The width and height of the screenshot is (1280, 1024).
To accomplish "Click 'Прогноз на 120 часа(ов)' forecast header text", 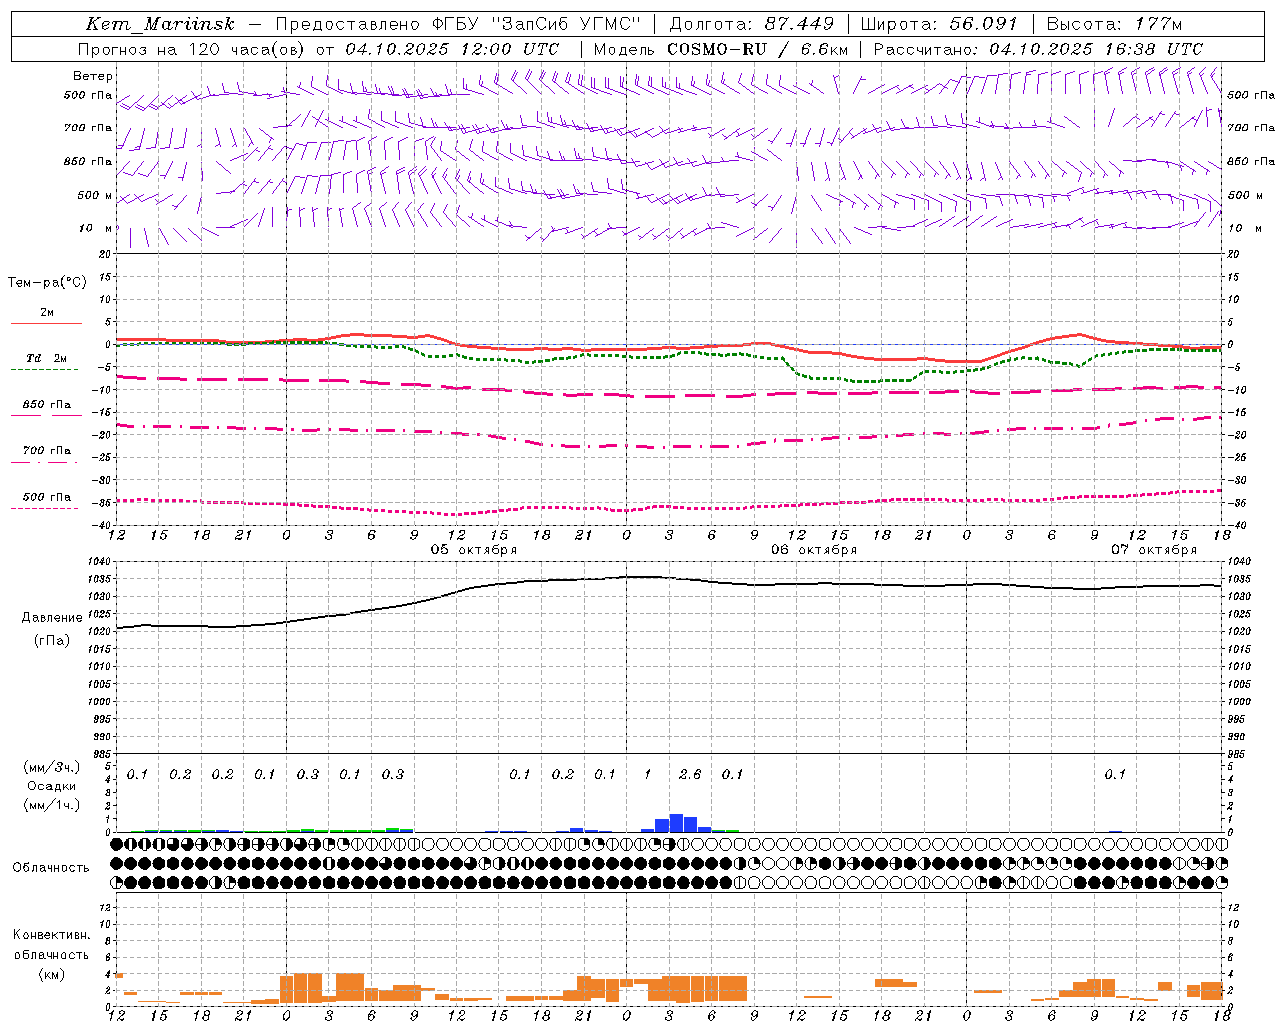I will click(x=192, y=49).
